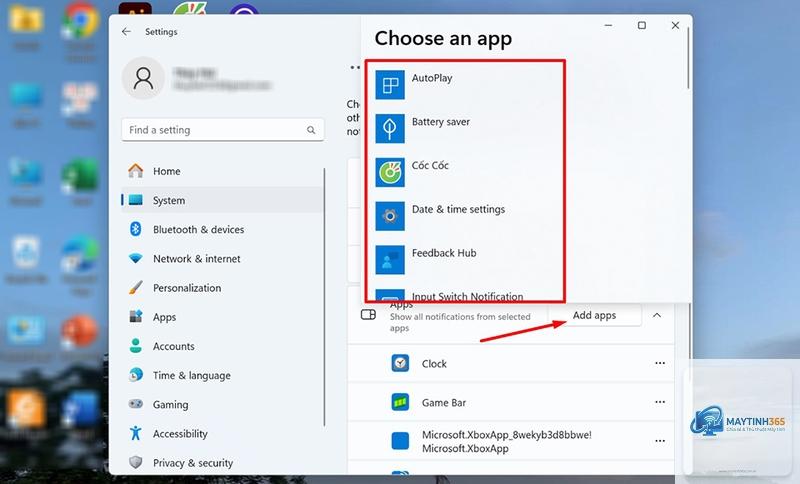Click the sidebar navigation scrollbar
Viewport: 800px width, 484px height.
click(324, 297)
